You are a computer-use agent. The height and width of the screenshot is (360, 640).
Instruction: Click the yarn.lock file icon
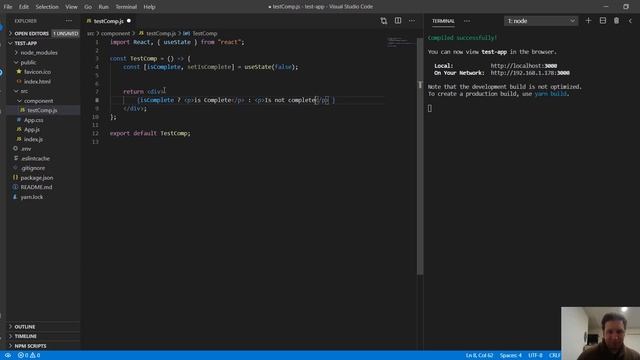(15, 197)
